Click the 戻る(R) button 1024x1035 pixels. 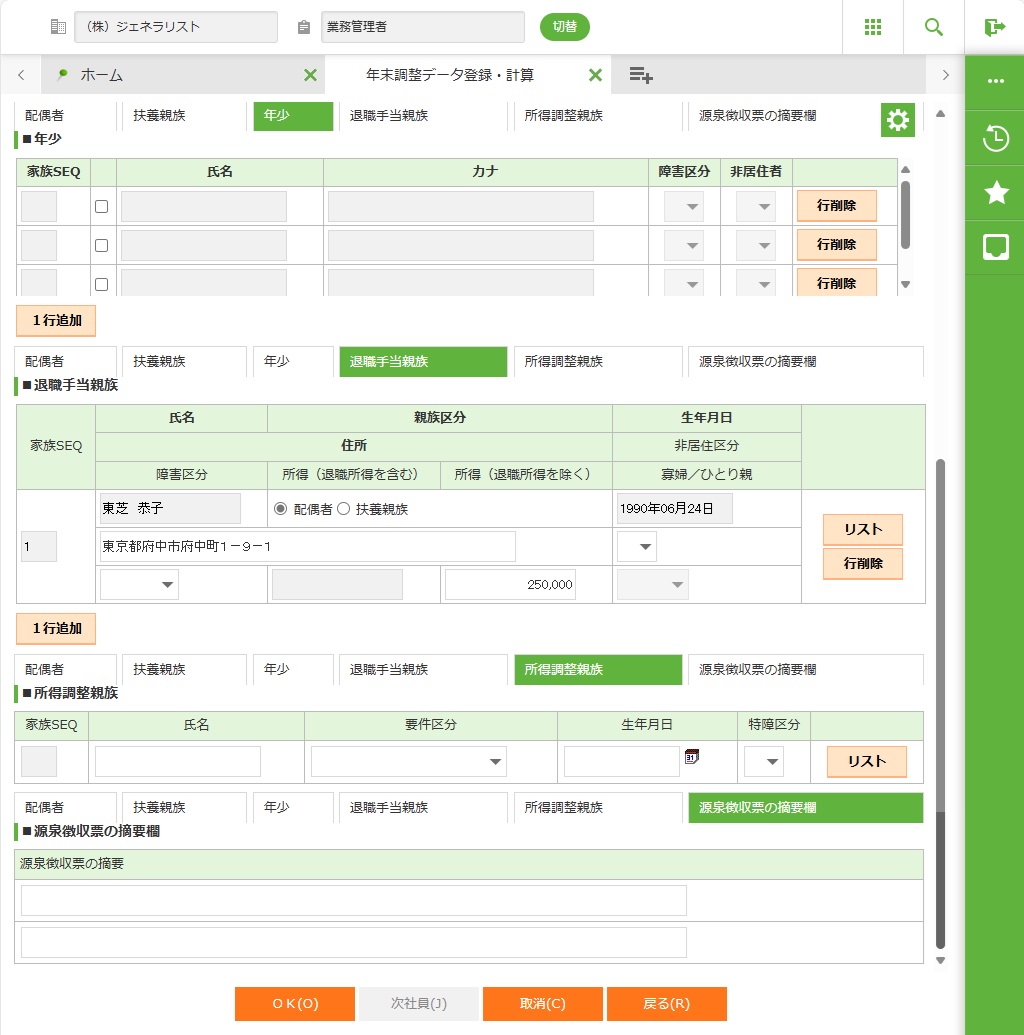click(x=666, y=1004)
